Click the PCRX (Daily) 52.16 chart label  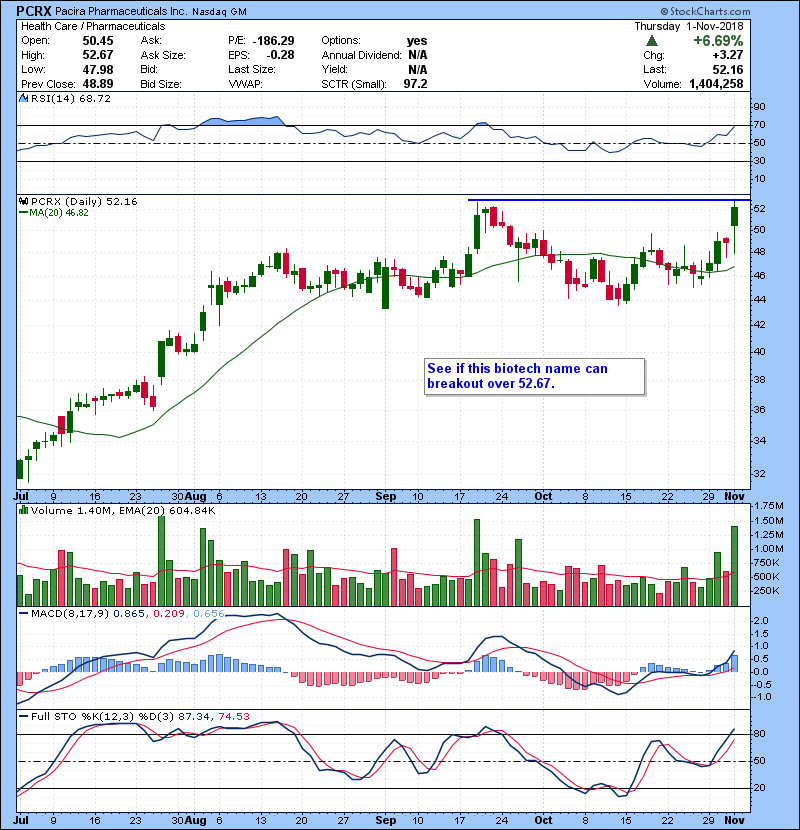pyautogui.click(x=84, y=202)
